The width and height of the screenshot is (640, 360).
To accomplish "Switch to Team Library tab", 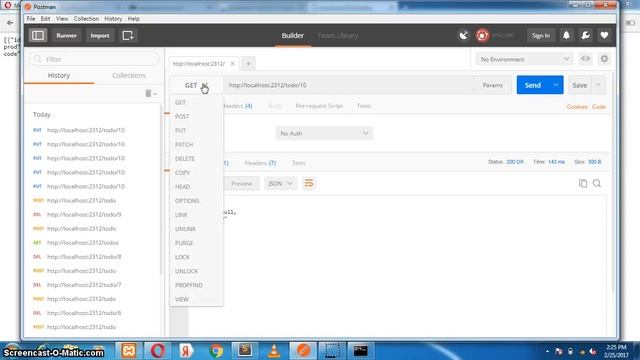I will (x=338, y=36).
